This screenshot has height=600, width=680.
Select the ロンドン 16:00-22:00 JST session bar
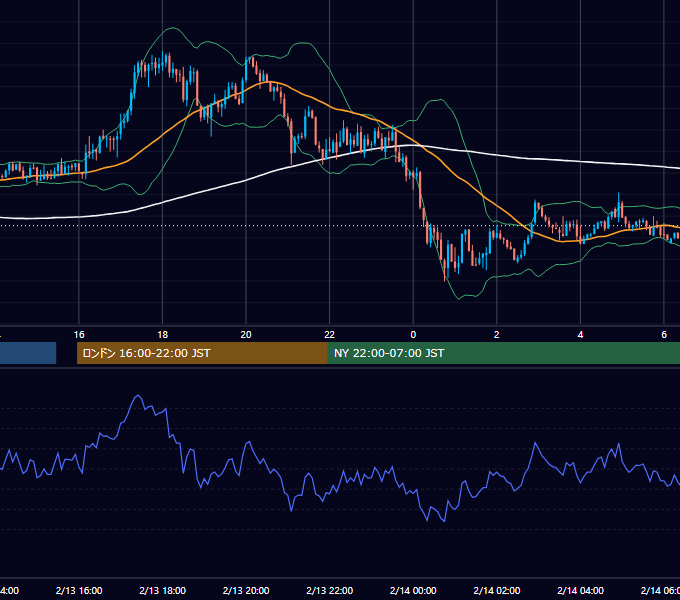(x=202, y=353)
